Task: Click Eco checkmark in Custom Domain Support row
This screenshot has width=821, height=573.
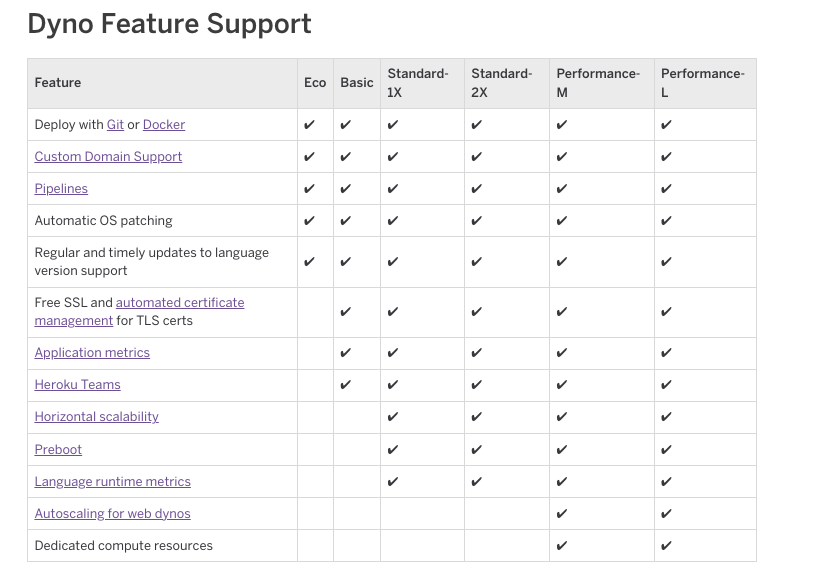Action: pos(309,157)
